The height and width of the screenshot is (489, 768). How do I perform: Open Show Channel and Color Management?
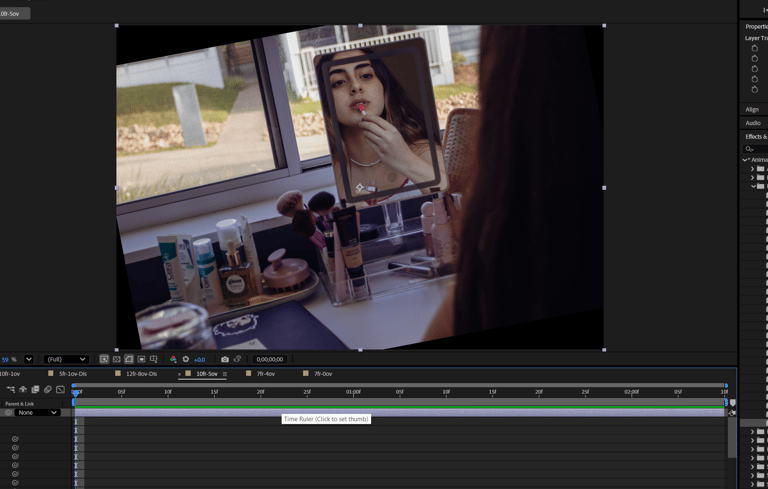173,359
